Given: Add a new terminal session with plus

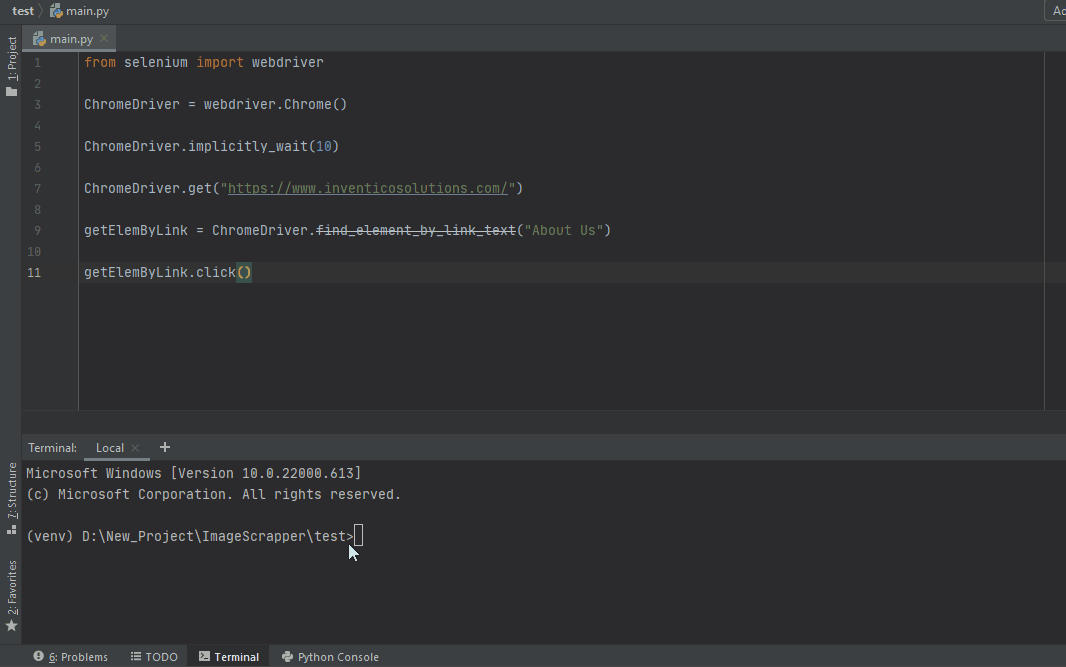Looking at the screenshot, I should pos(165,447).
